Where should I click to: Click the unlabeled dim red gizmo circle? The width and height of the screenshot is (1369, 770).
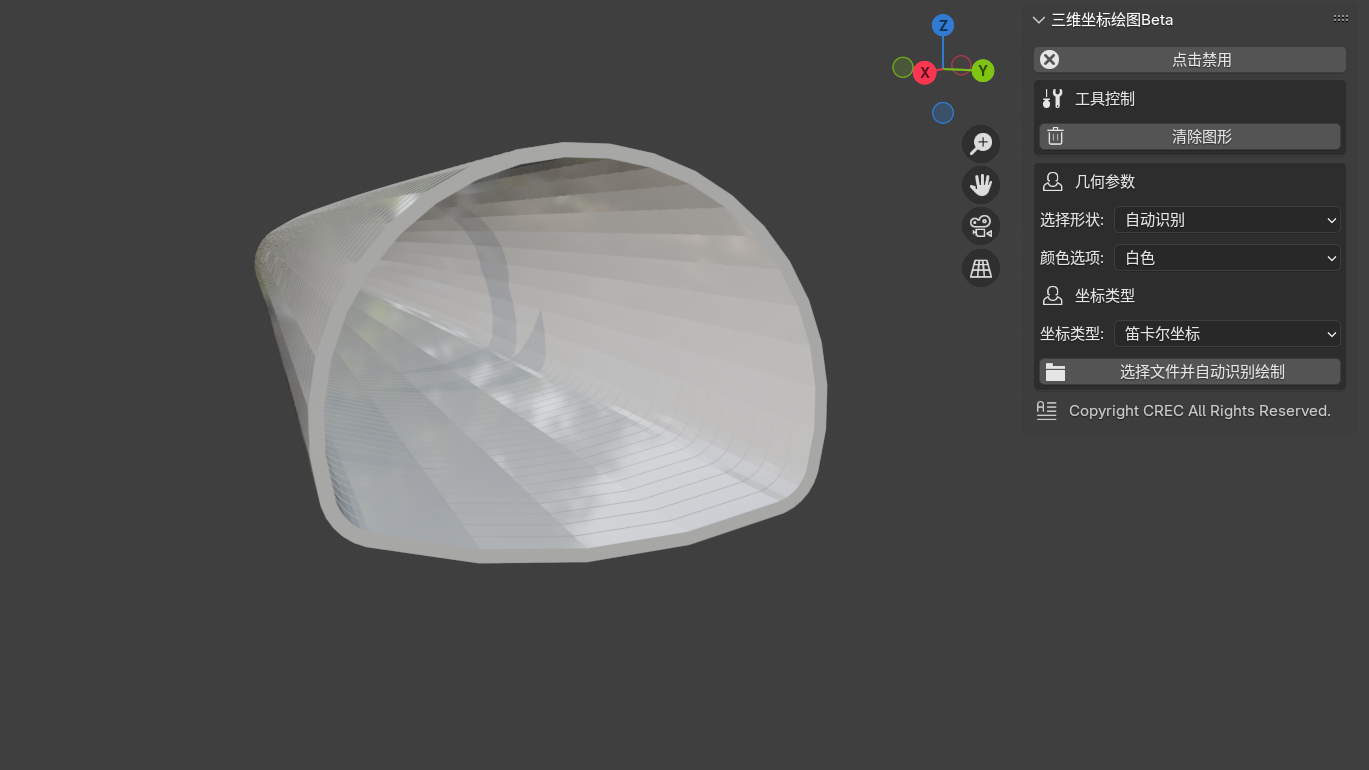point(961,65)
